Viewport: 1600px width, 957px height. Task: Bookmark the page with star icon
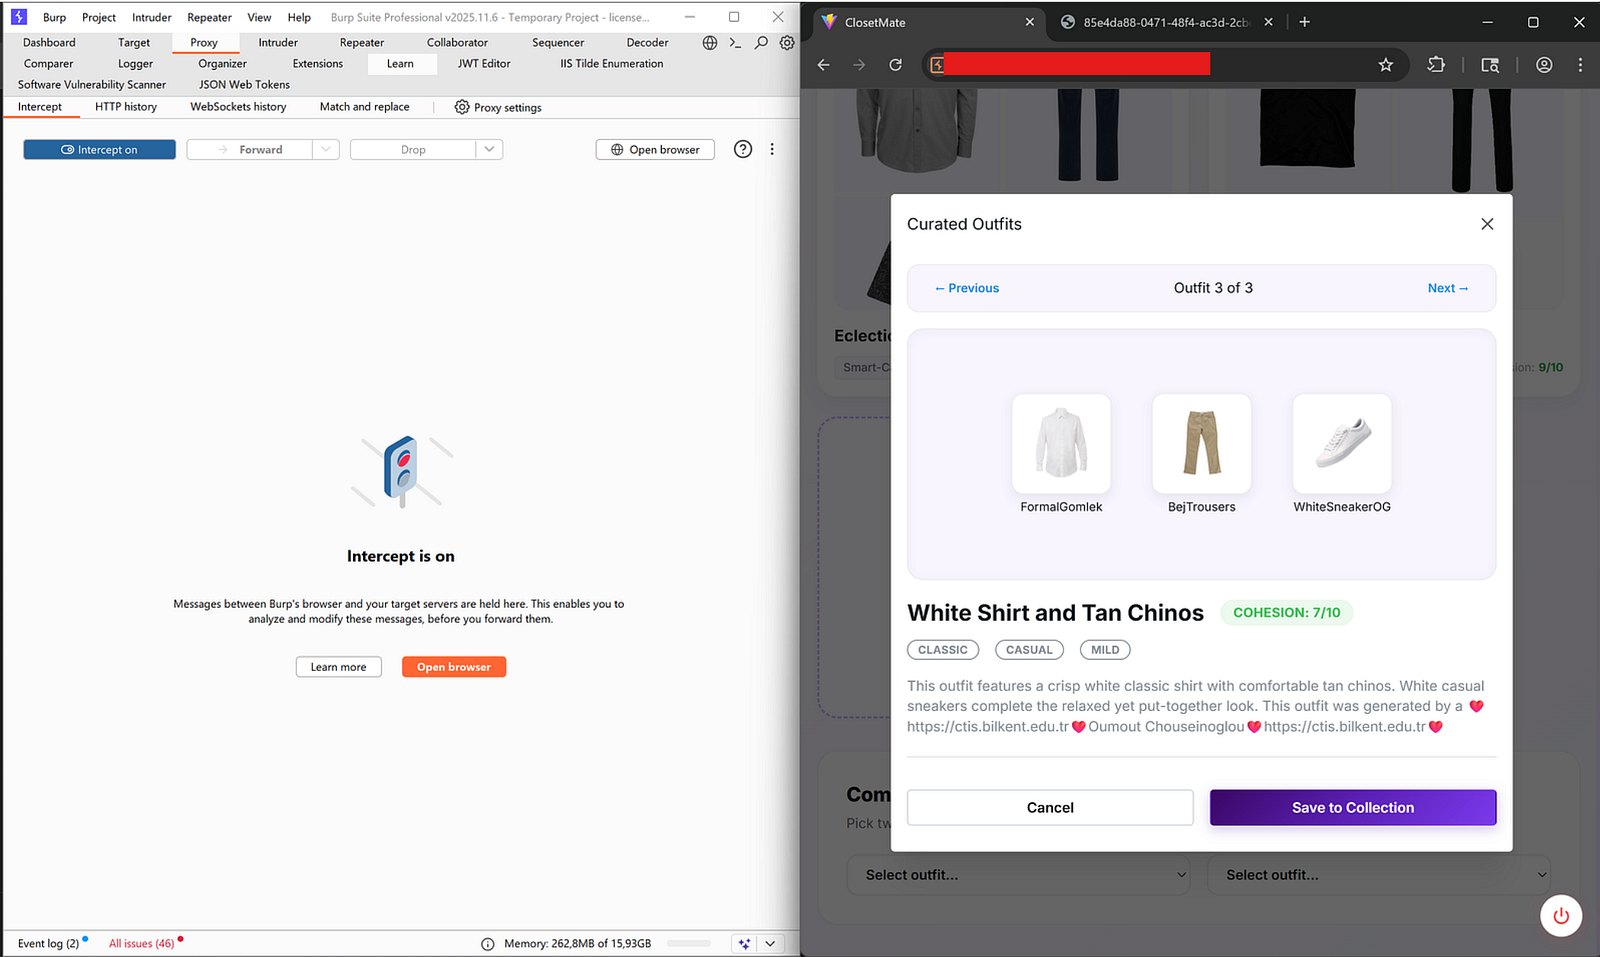[1385, 65]
